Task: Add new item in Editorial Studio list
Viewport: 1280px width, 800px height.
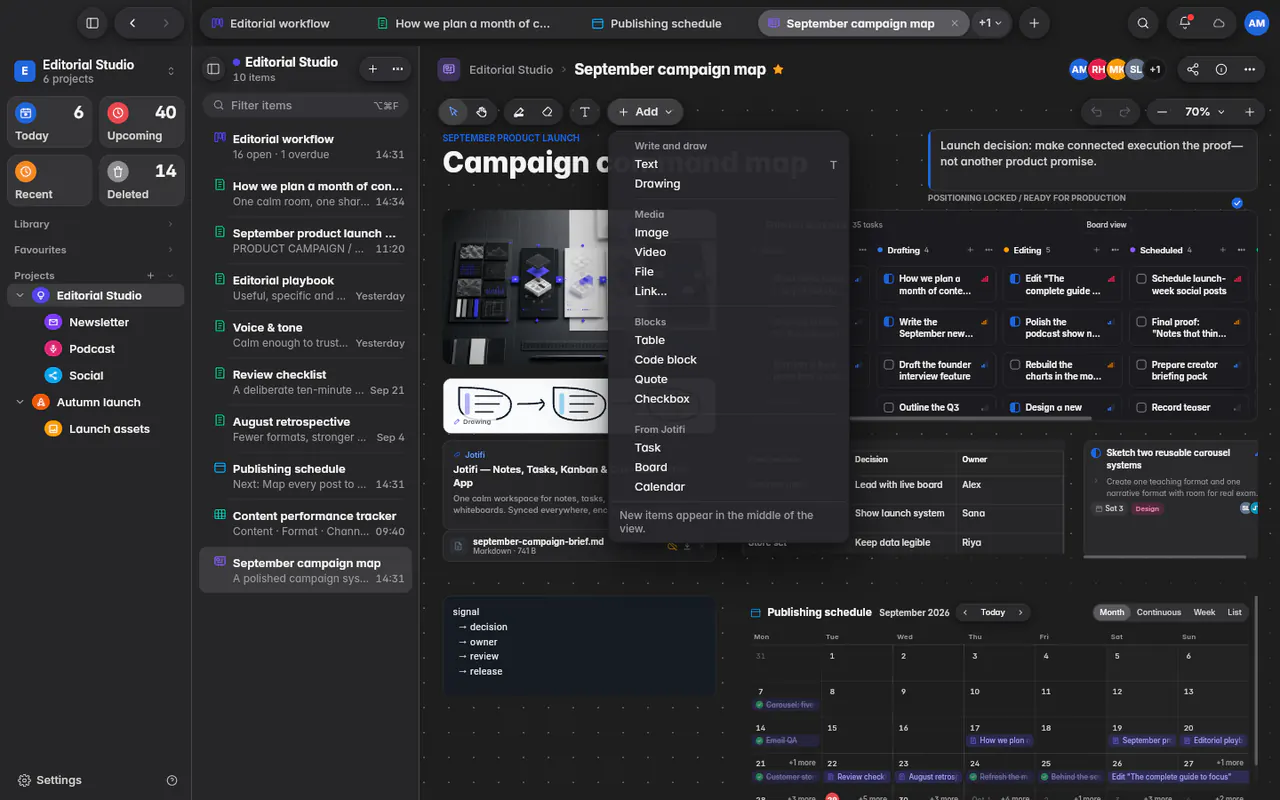Action: [373, 69]
